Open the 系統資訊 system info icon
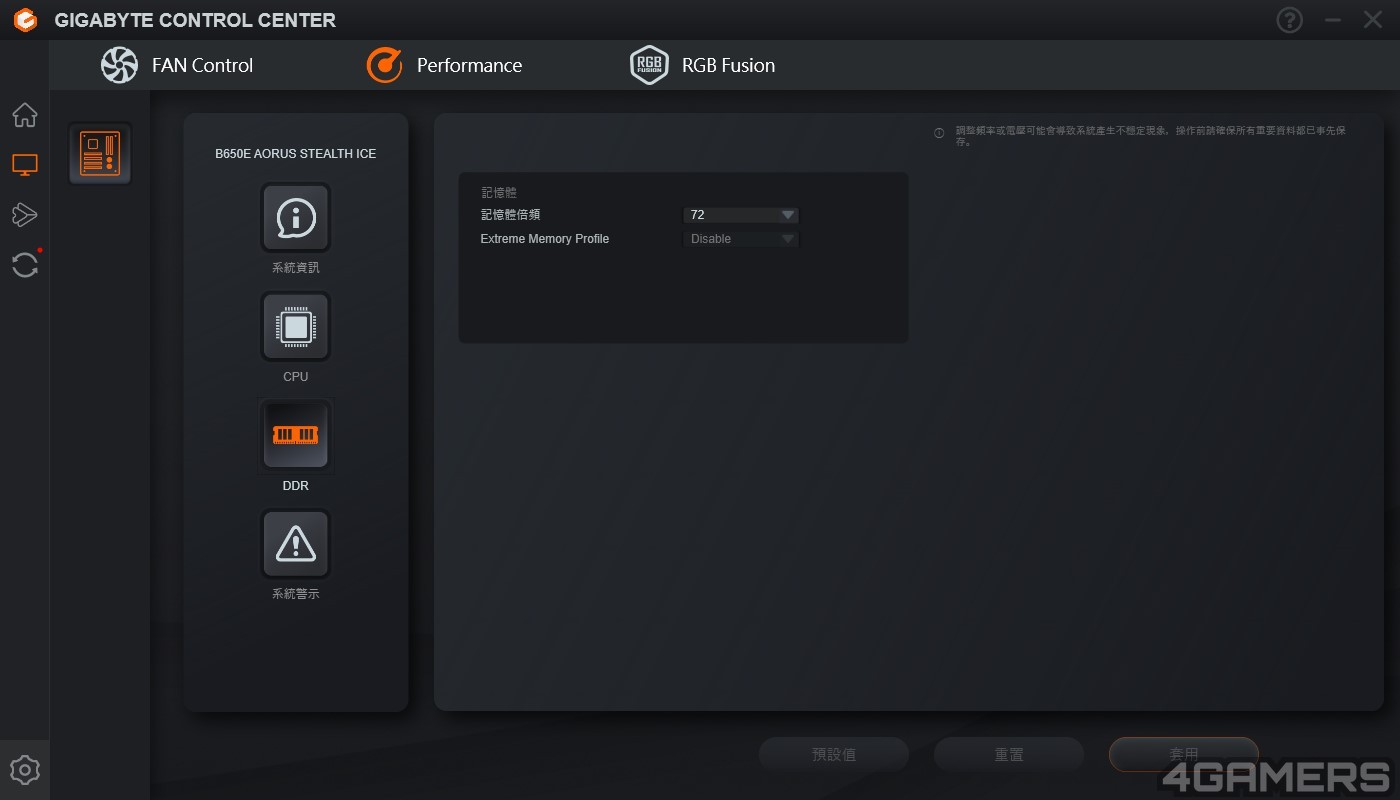The height and width of the screenshot is (800, 1400). pos(296,217)
